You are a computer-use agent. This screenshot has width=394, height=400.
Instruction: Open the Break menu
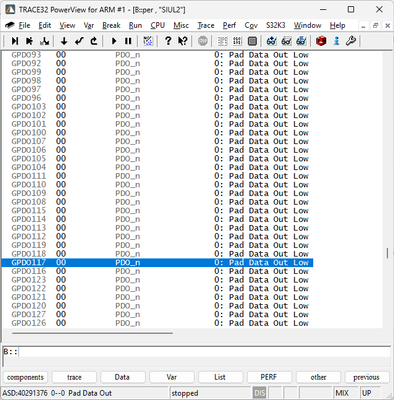(111, 25)
